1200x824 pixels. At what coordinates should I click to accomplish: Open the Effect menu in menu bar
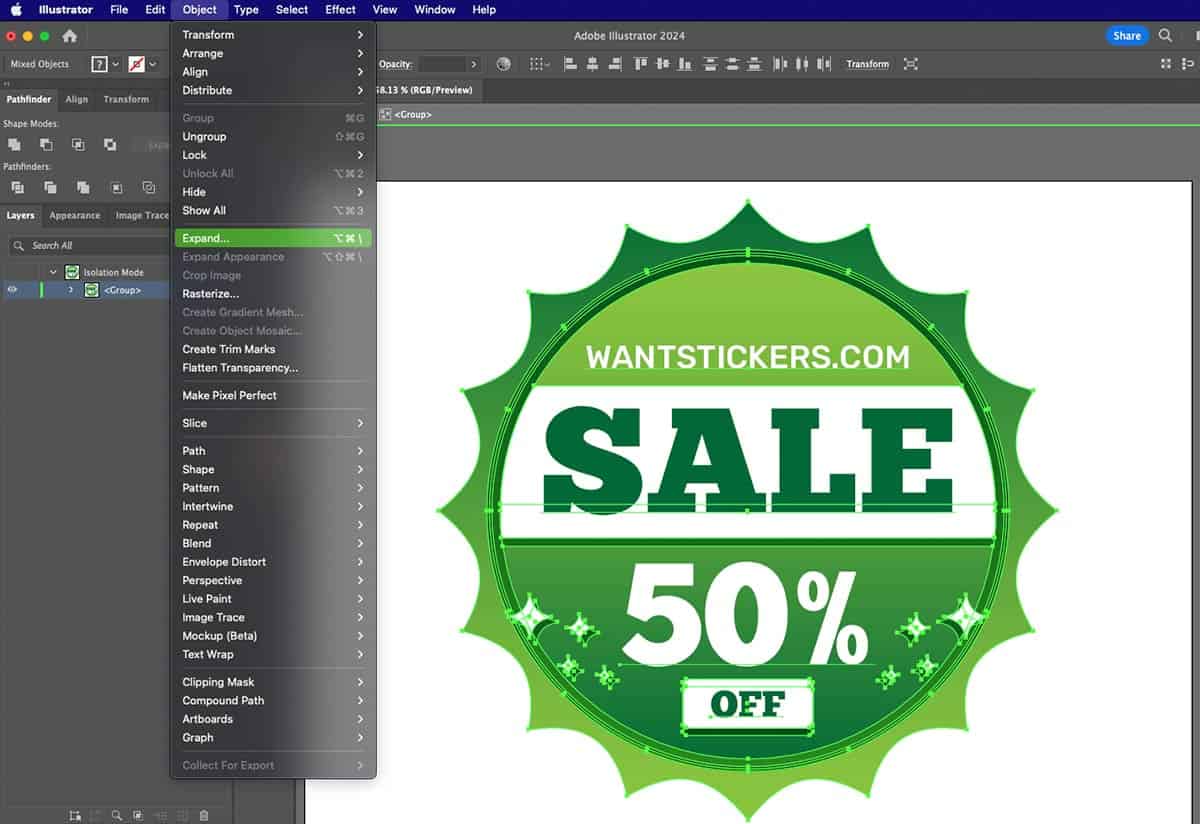coord(340,10)
